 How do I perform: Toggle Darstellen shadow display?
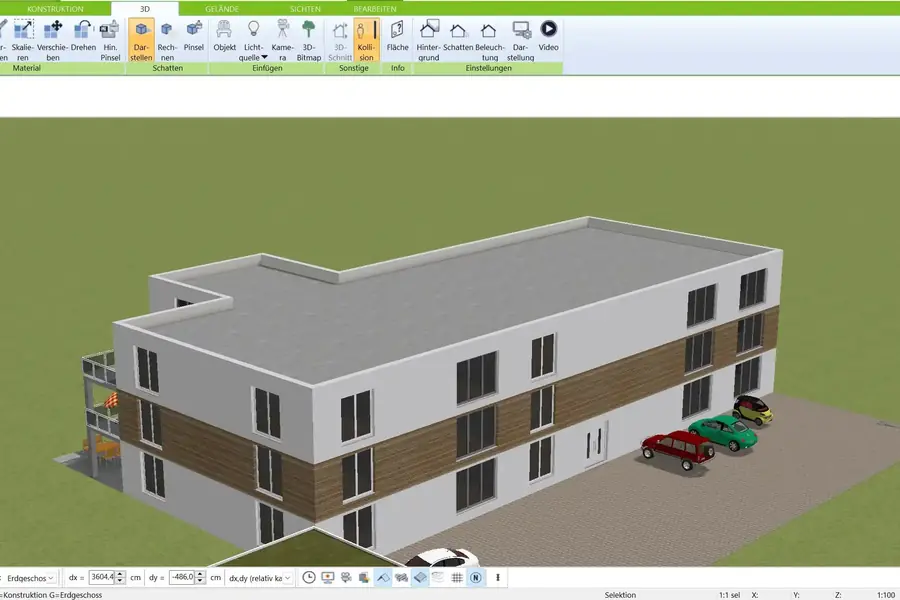point(141,40)
